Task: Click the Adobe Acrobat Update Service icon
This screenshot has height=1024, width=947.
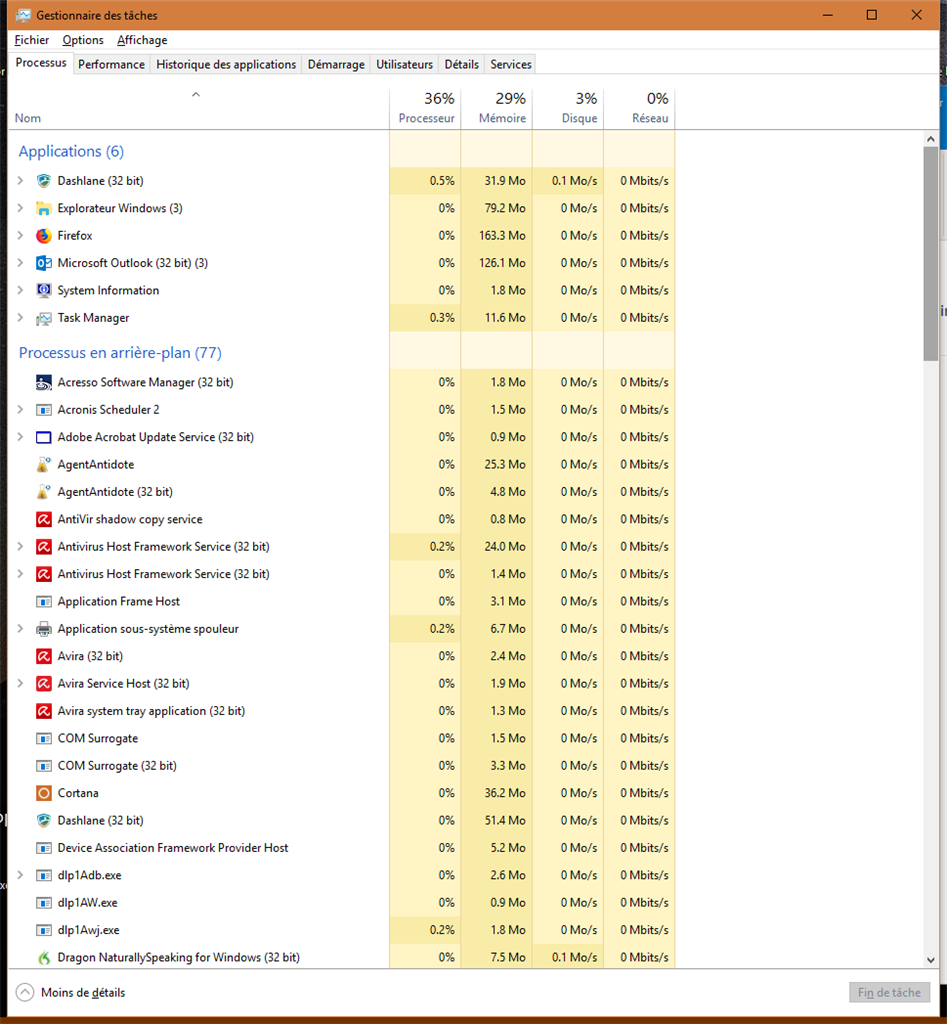Action: (x=44, y=438)
